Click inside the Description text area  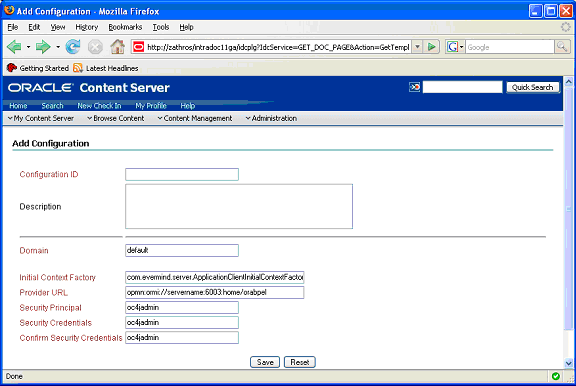[239, 206]
